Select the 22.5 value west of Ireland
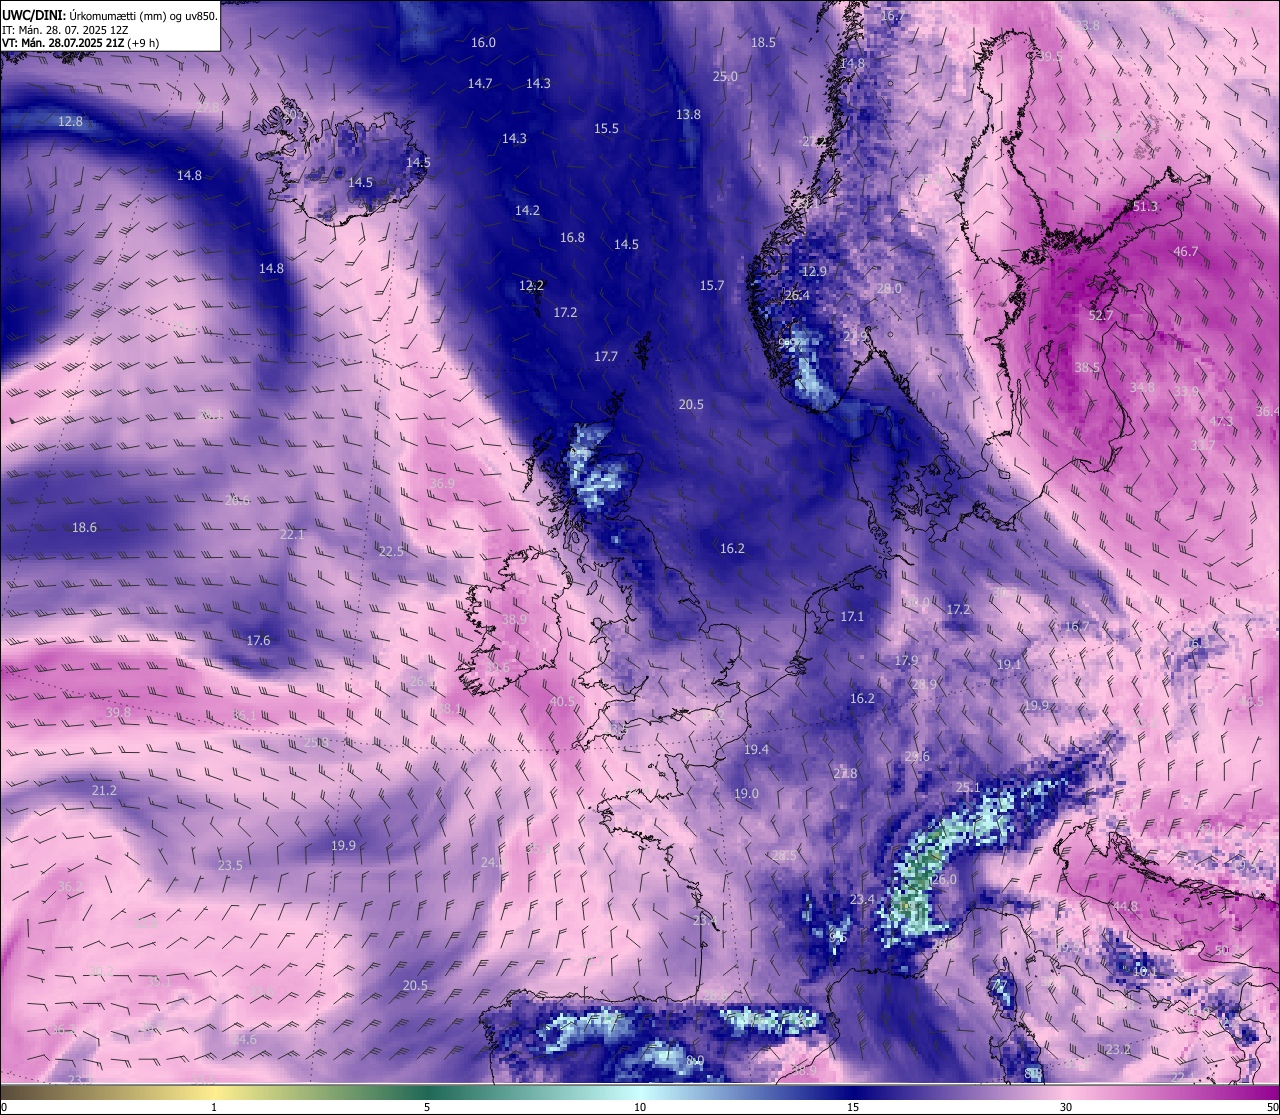 coord(391,551)
